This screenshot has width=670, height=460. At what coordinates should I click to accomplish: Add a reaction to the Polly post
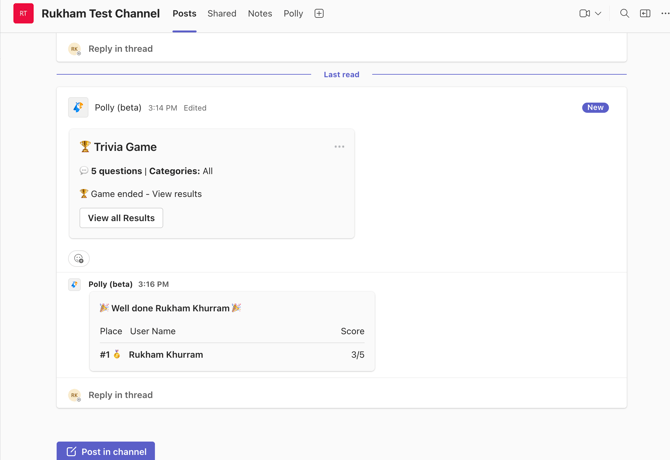pyautogui.click(x=79, y=259)
